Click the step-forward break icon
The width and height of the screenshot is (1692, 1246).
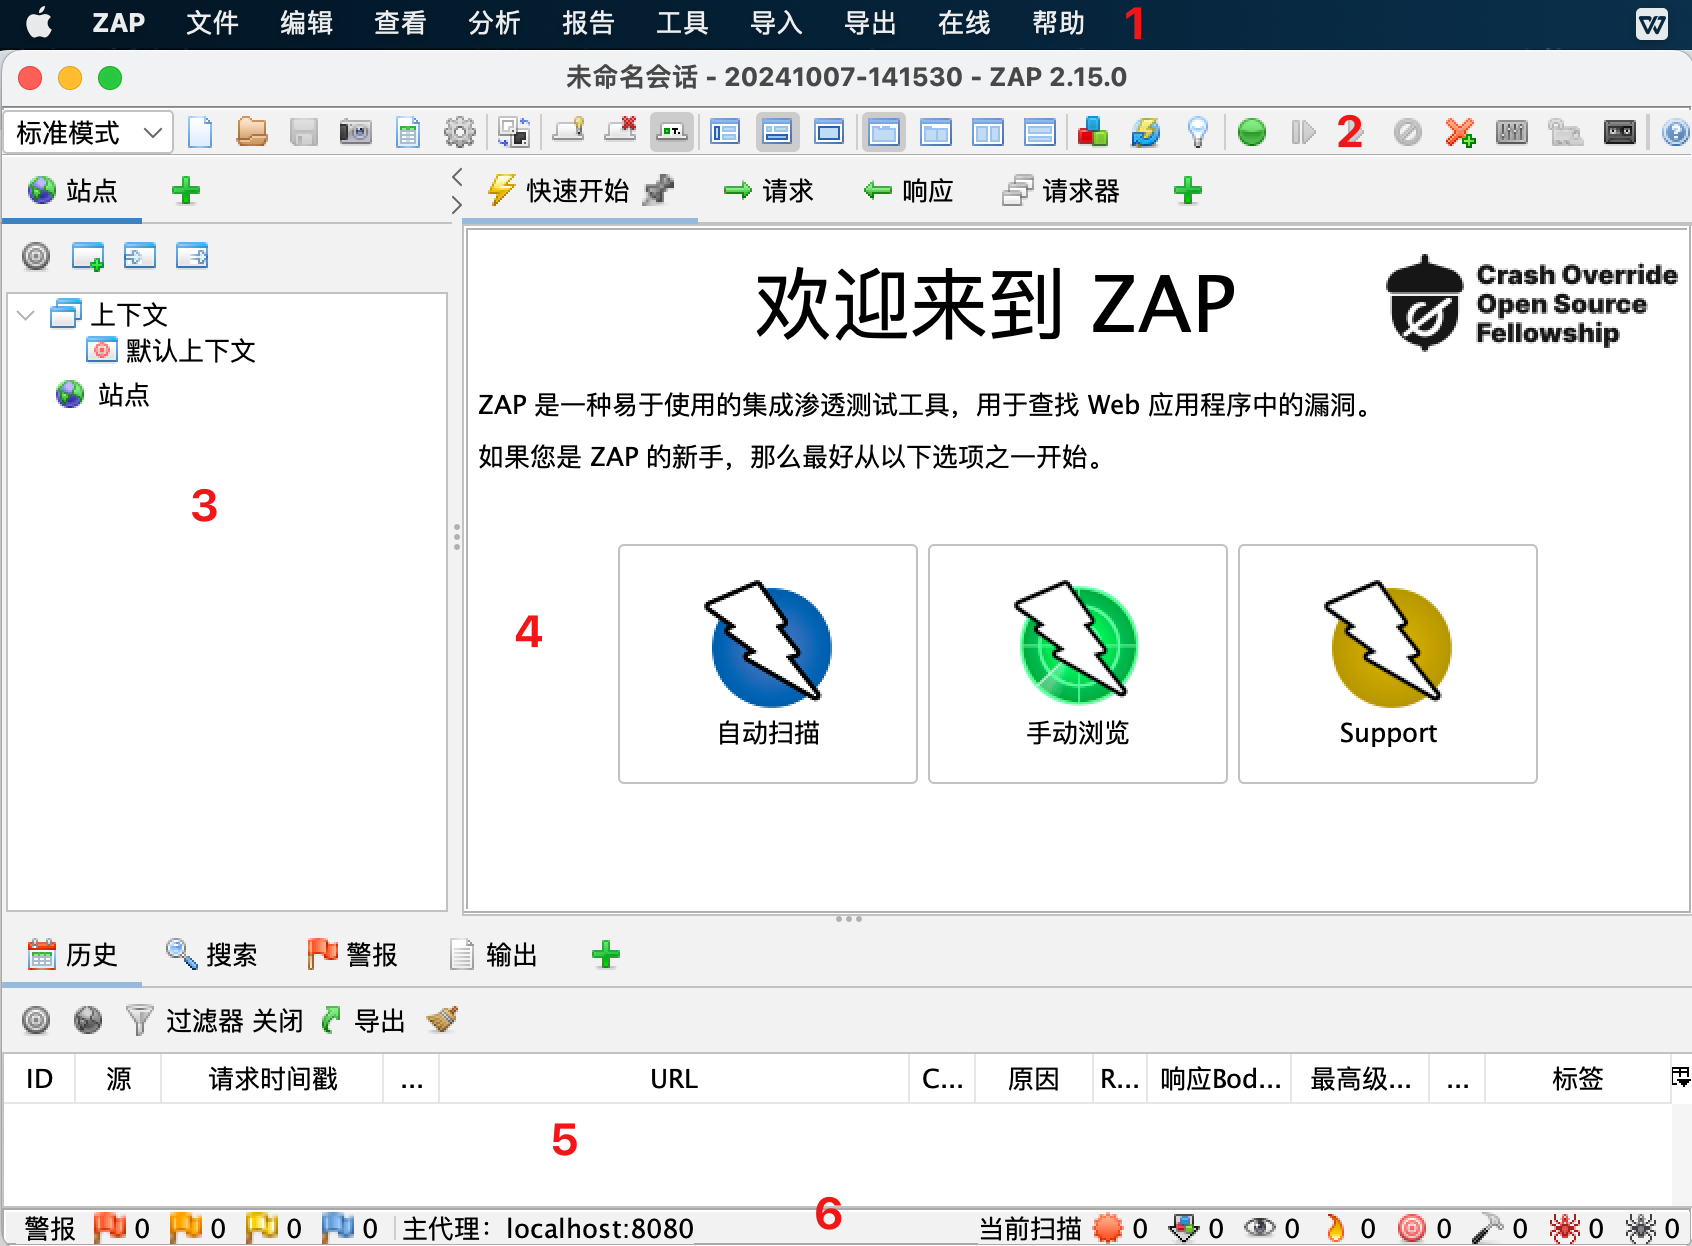click(1303, 132)
